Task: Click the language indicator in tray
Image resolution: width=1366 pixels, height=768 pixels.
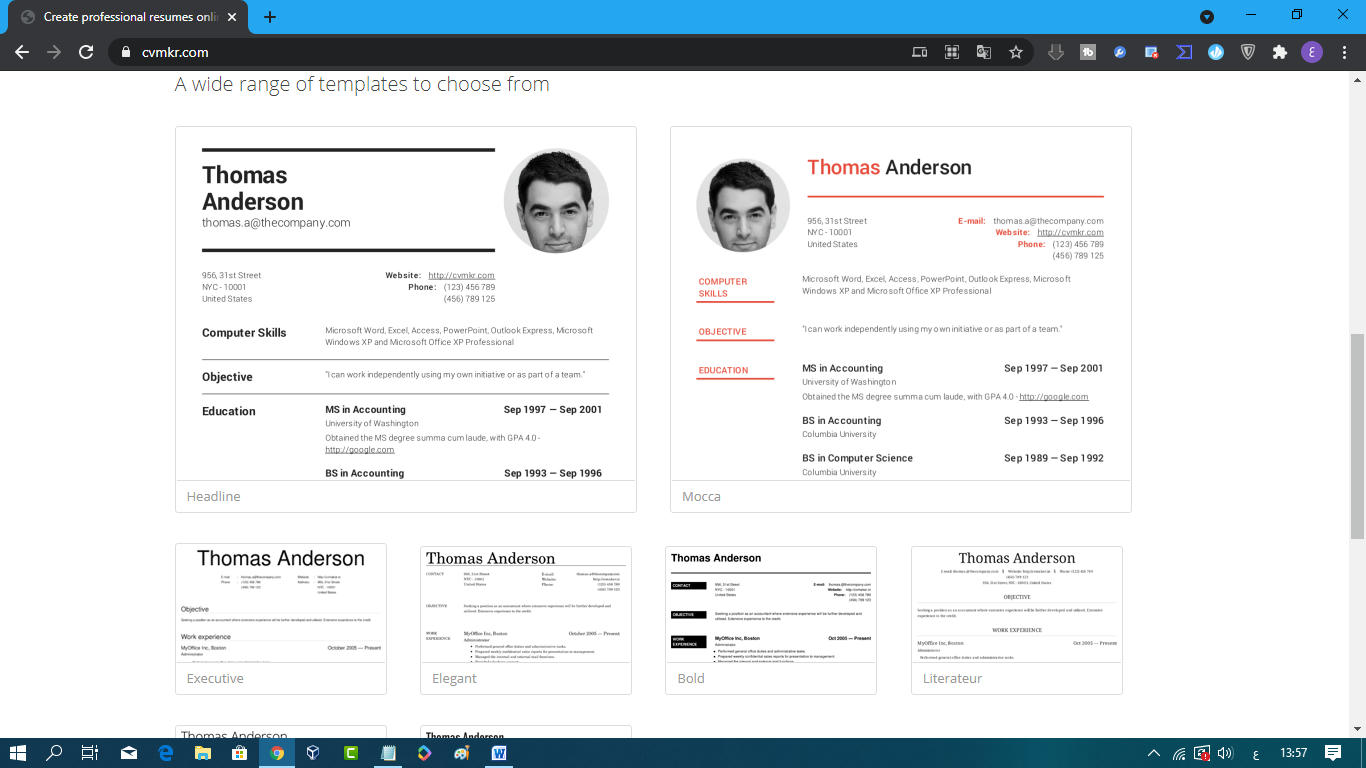Action: pos(1254,753)
